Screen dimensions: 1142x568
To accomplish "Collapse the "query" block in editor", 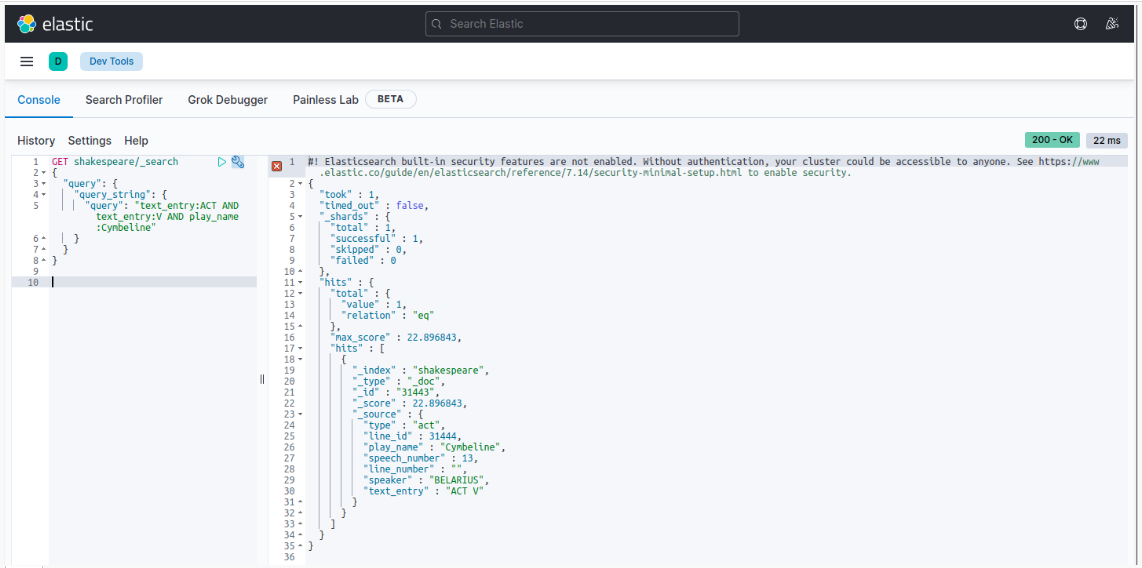I will tap(44, 184).
